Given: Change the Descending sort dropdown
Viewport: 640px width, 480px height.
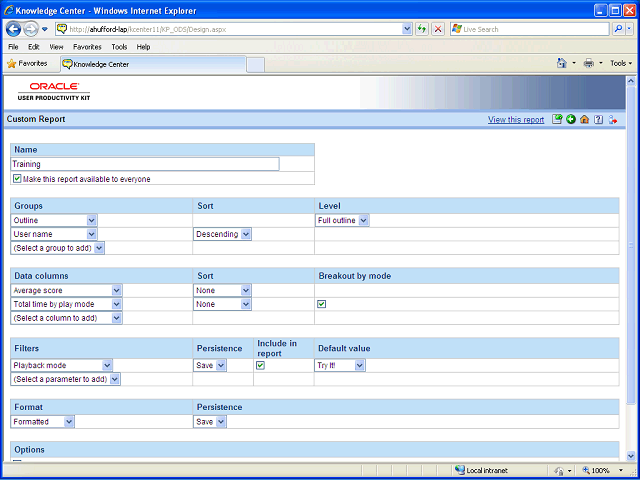Looking at the screenshot, I should [x=222, y=234].
